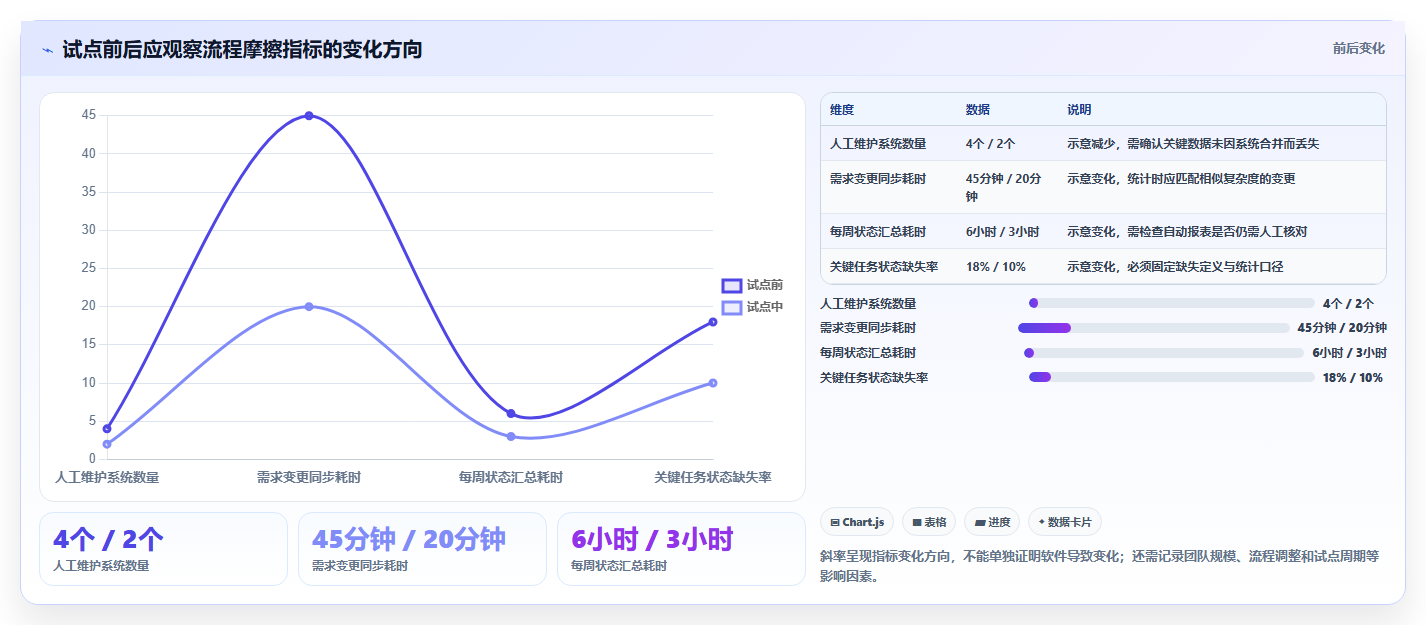Click the 前后变化 badge in header
The image size is (1426, 625).
tap(1358, 48)
